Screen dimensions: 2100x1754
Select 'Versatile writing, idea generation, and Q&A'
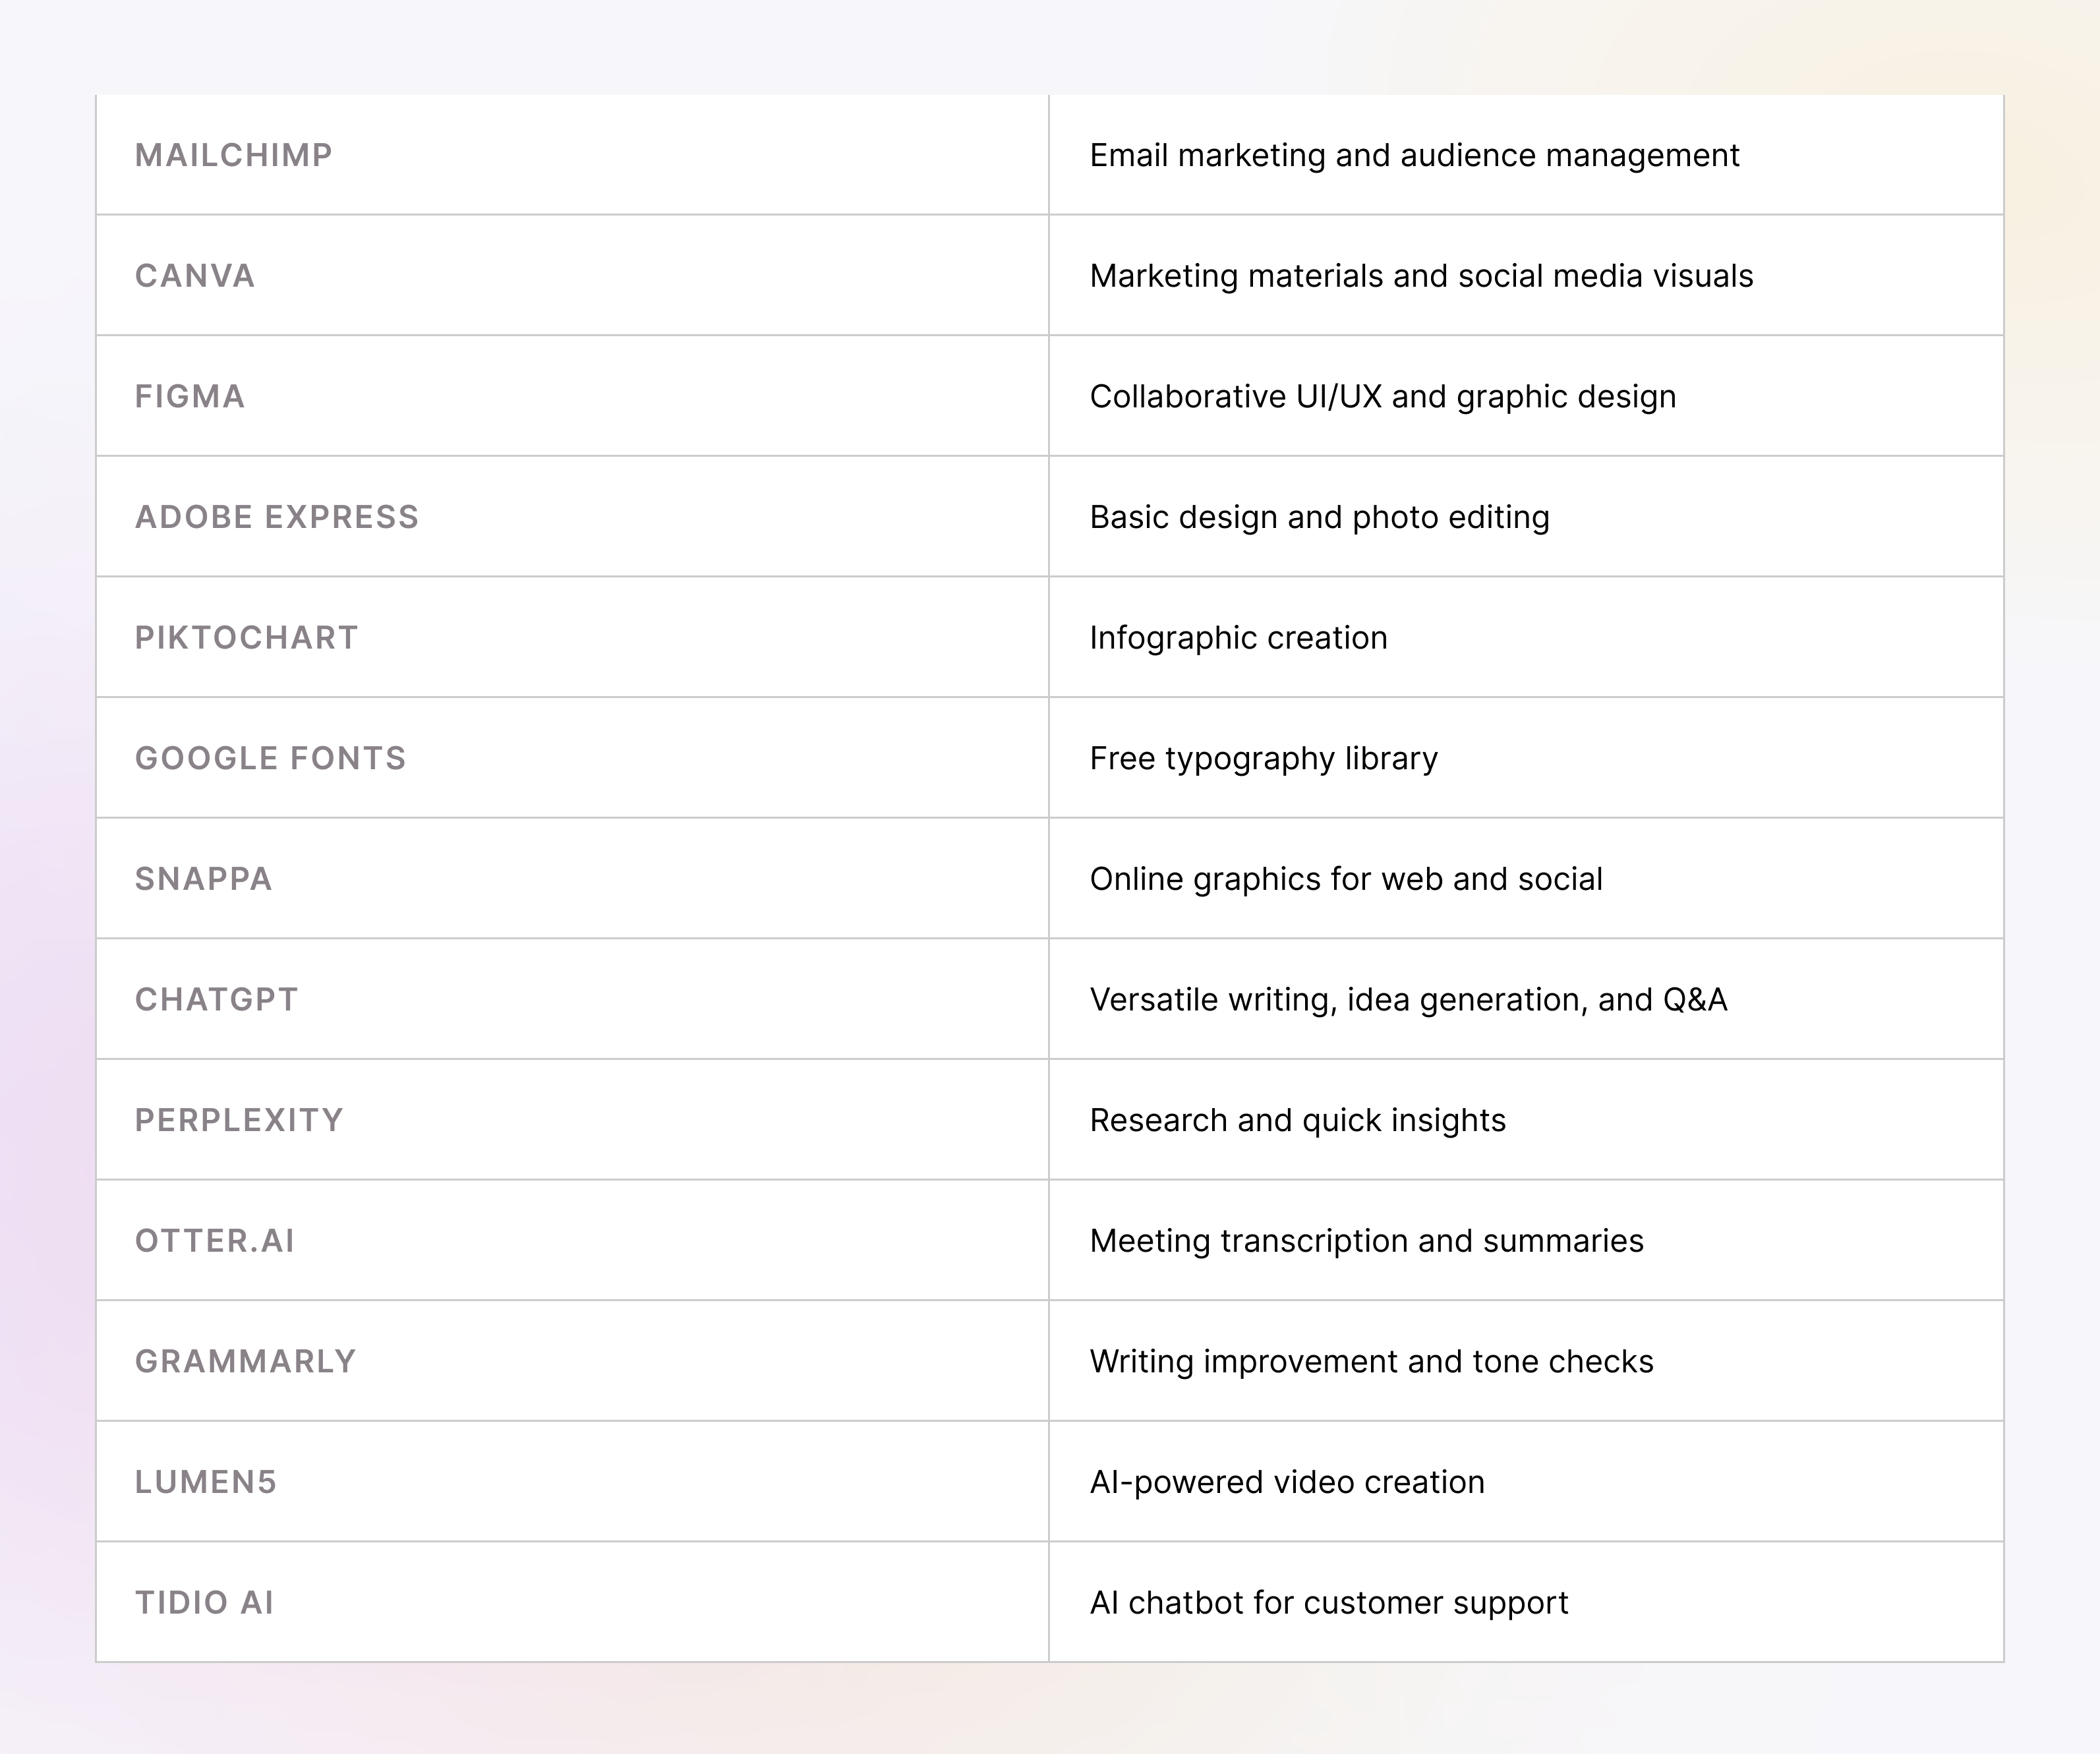coord(1409,1000)
